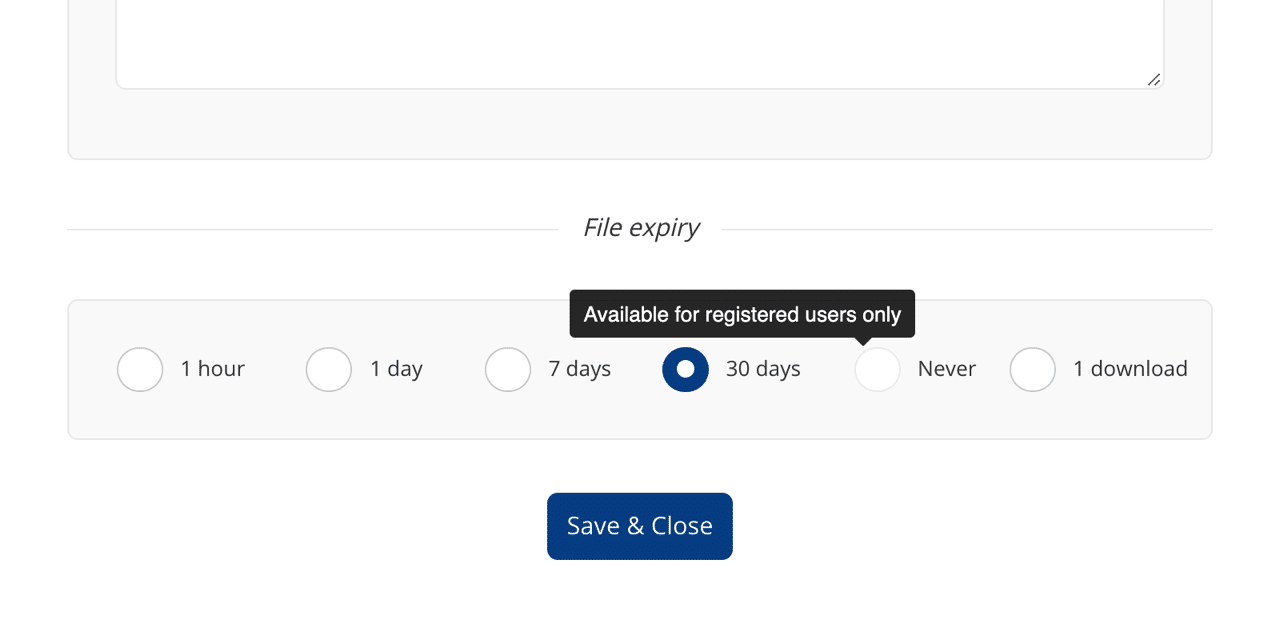The height and width of the screenshot is (640, 1280).
Task: Dismiss the "Available for registered users only" tooltip
Action: click(x=742, y=313)
